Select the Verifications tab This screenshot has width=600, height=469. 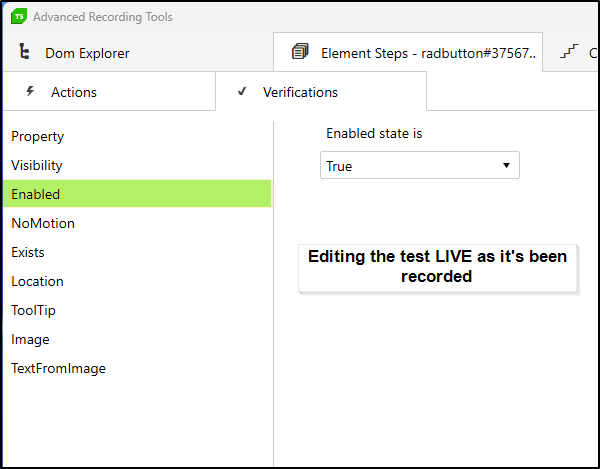pos(300,92)
